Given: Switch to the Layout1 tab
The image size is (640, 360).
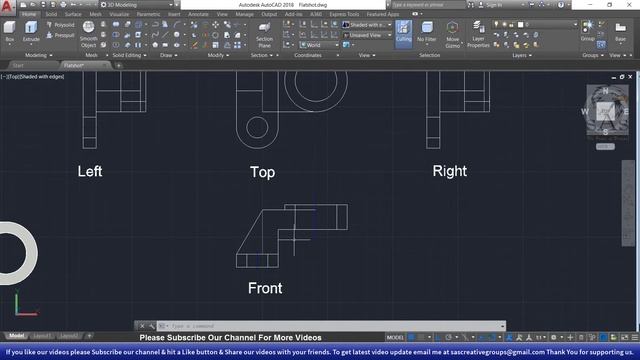Looking at the screenshot, I should (42, 336).
